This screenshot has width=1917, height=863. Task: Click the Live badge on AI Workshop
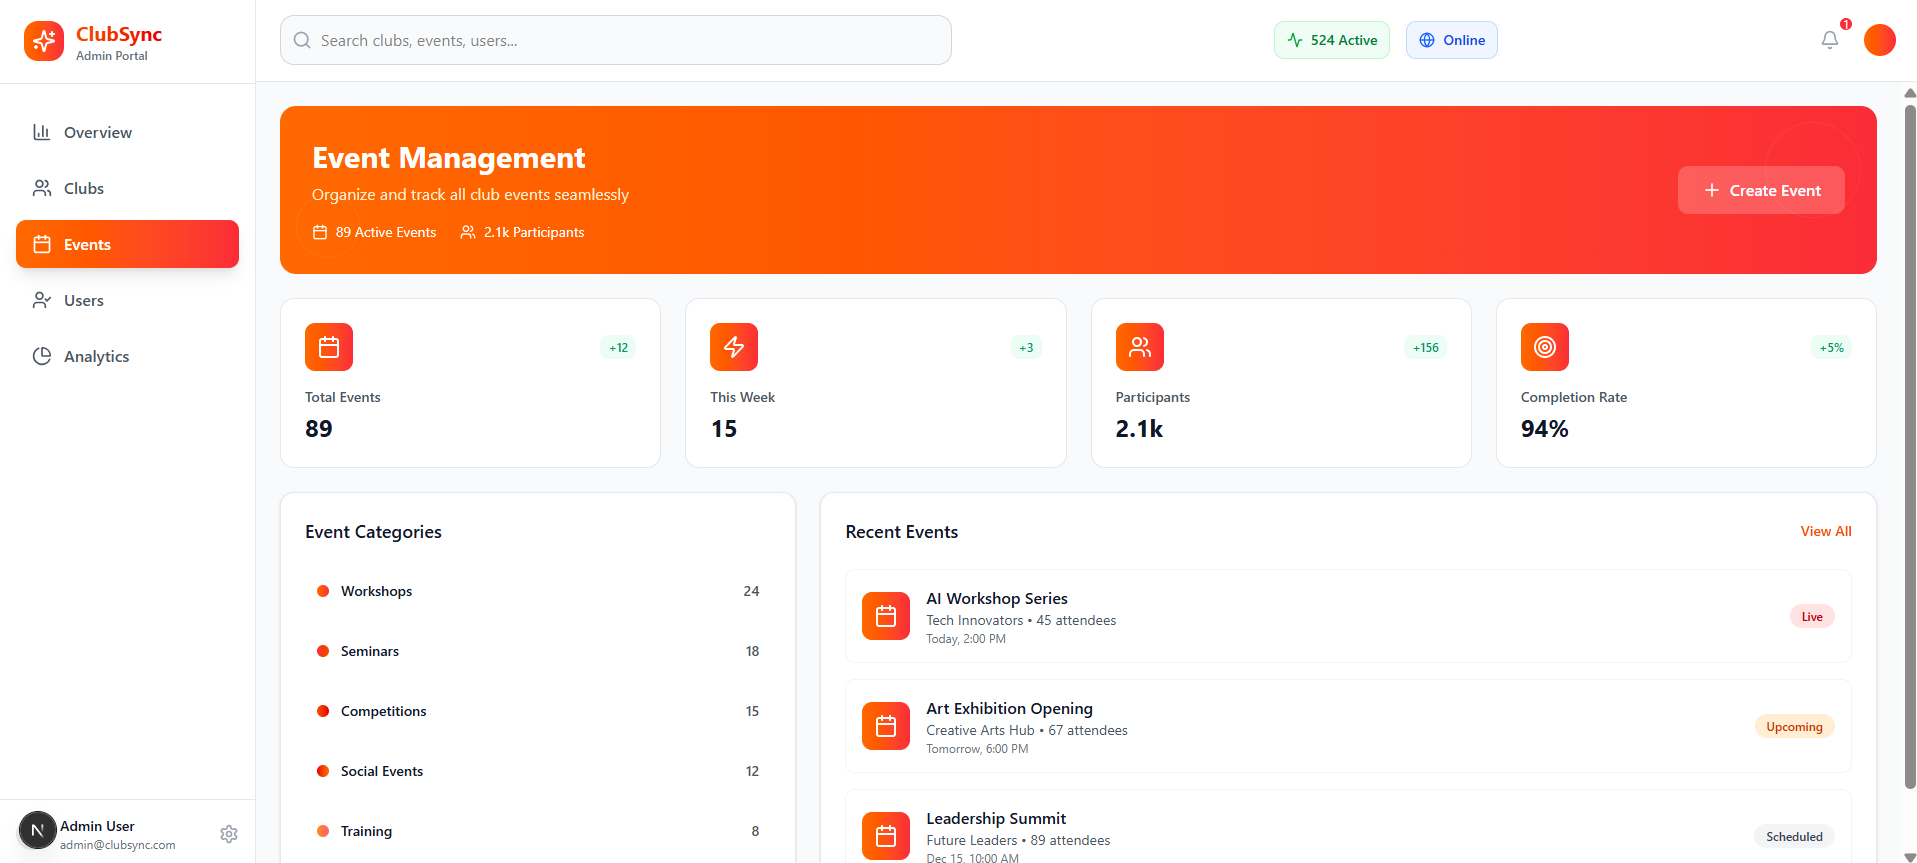point(1812,616)
